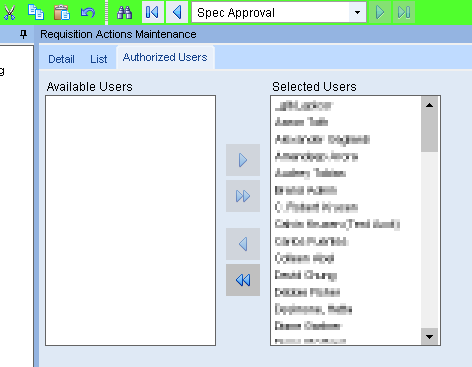The height and width of the screenshot is (367, 472).
Task: Go to the next record
Action: pos(380,12)
